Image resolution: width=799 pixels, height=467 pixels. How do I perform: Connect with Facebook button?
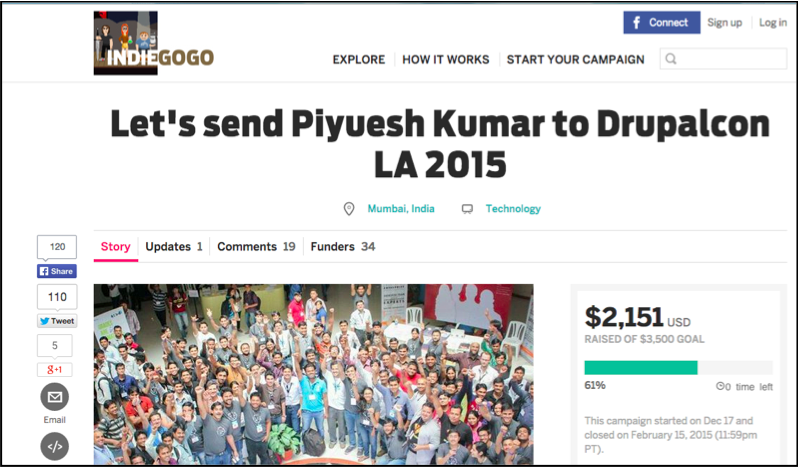661,22
